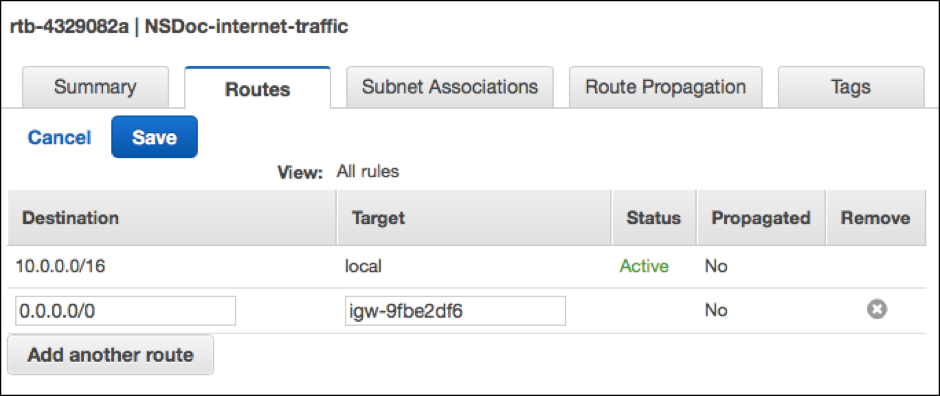Edit the igw-9fbe2df6 target field
This screenshot has width=940, height=396.
(x=455, y=310)
